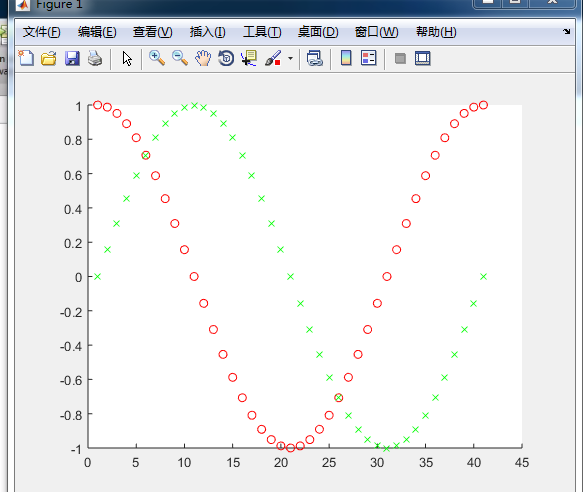Click the New Figure icon
Image resolution: width=583 pixels, height=492 pixels.
pos(26,58)
